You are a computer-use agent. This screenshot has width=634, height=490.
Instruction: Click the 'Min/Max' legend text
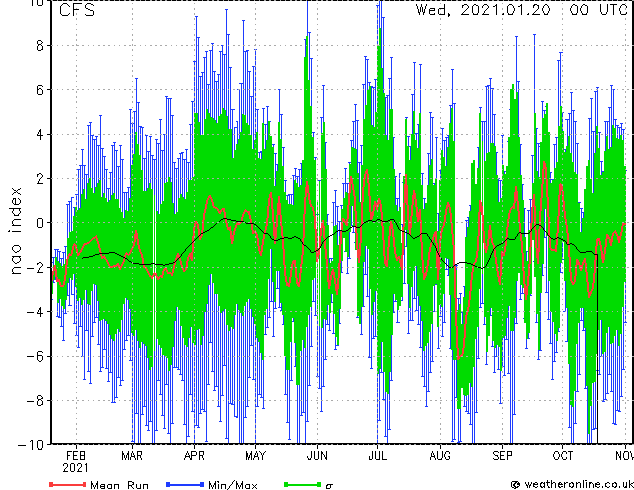coord(233,485)
